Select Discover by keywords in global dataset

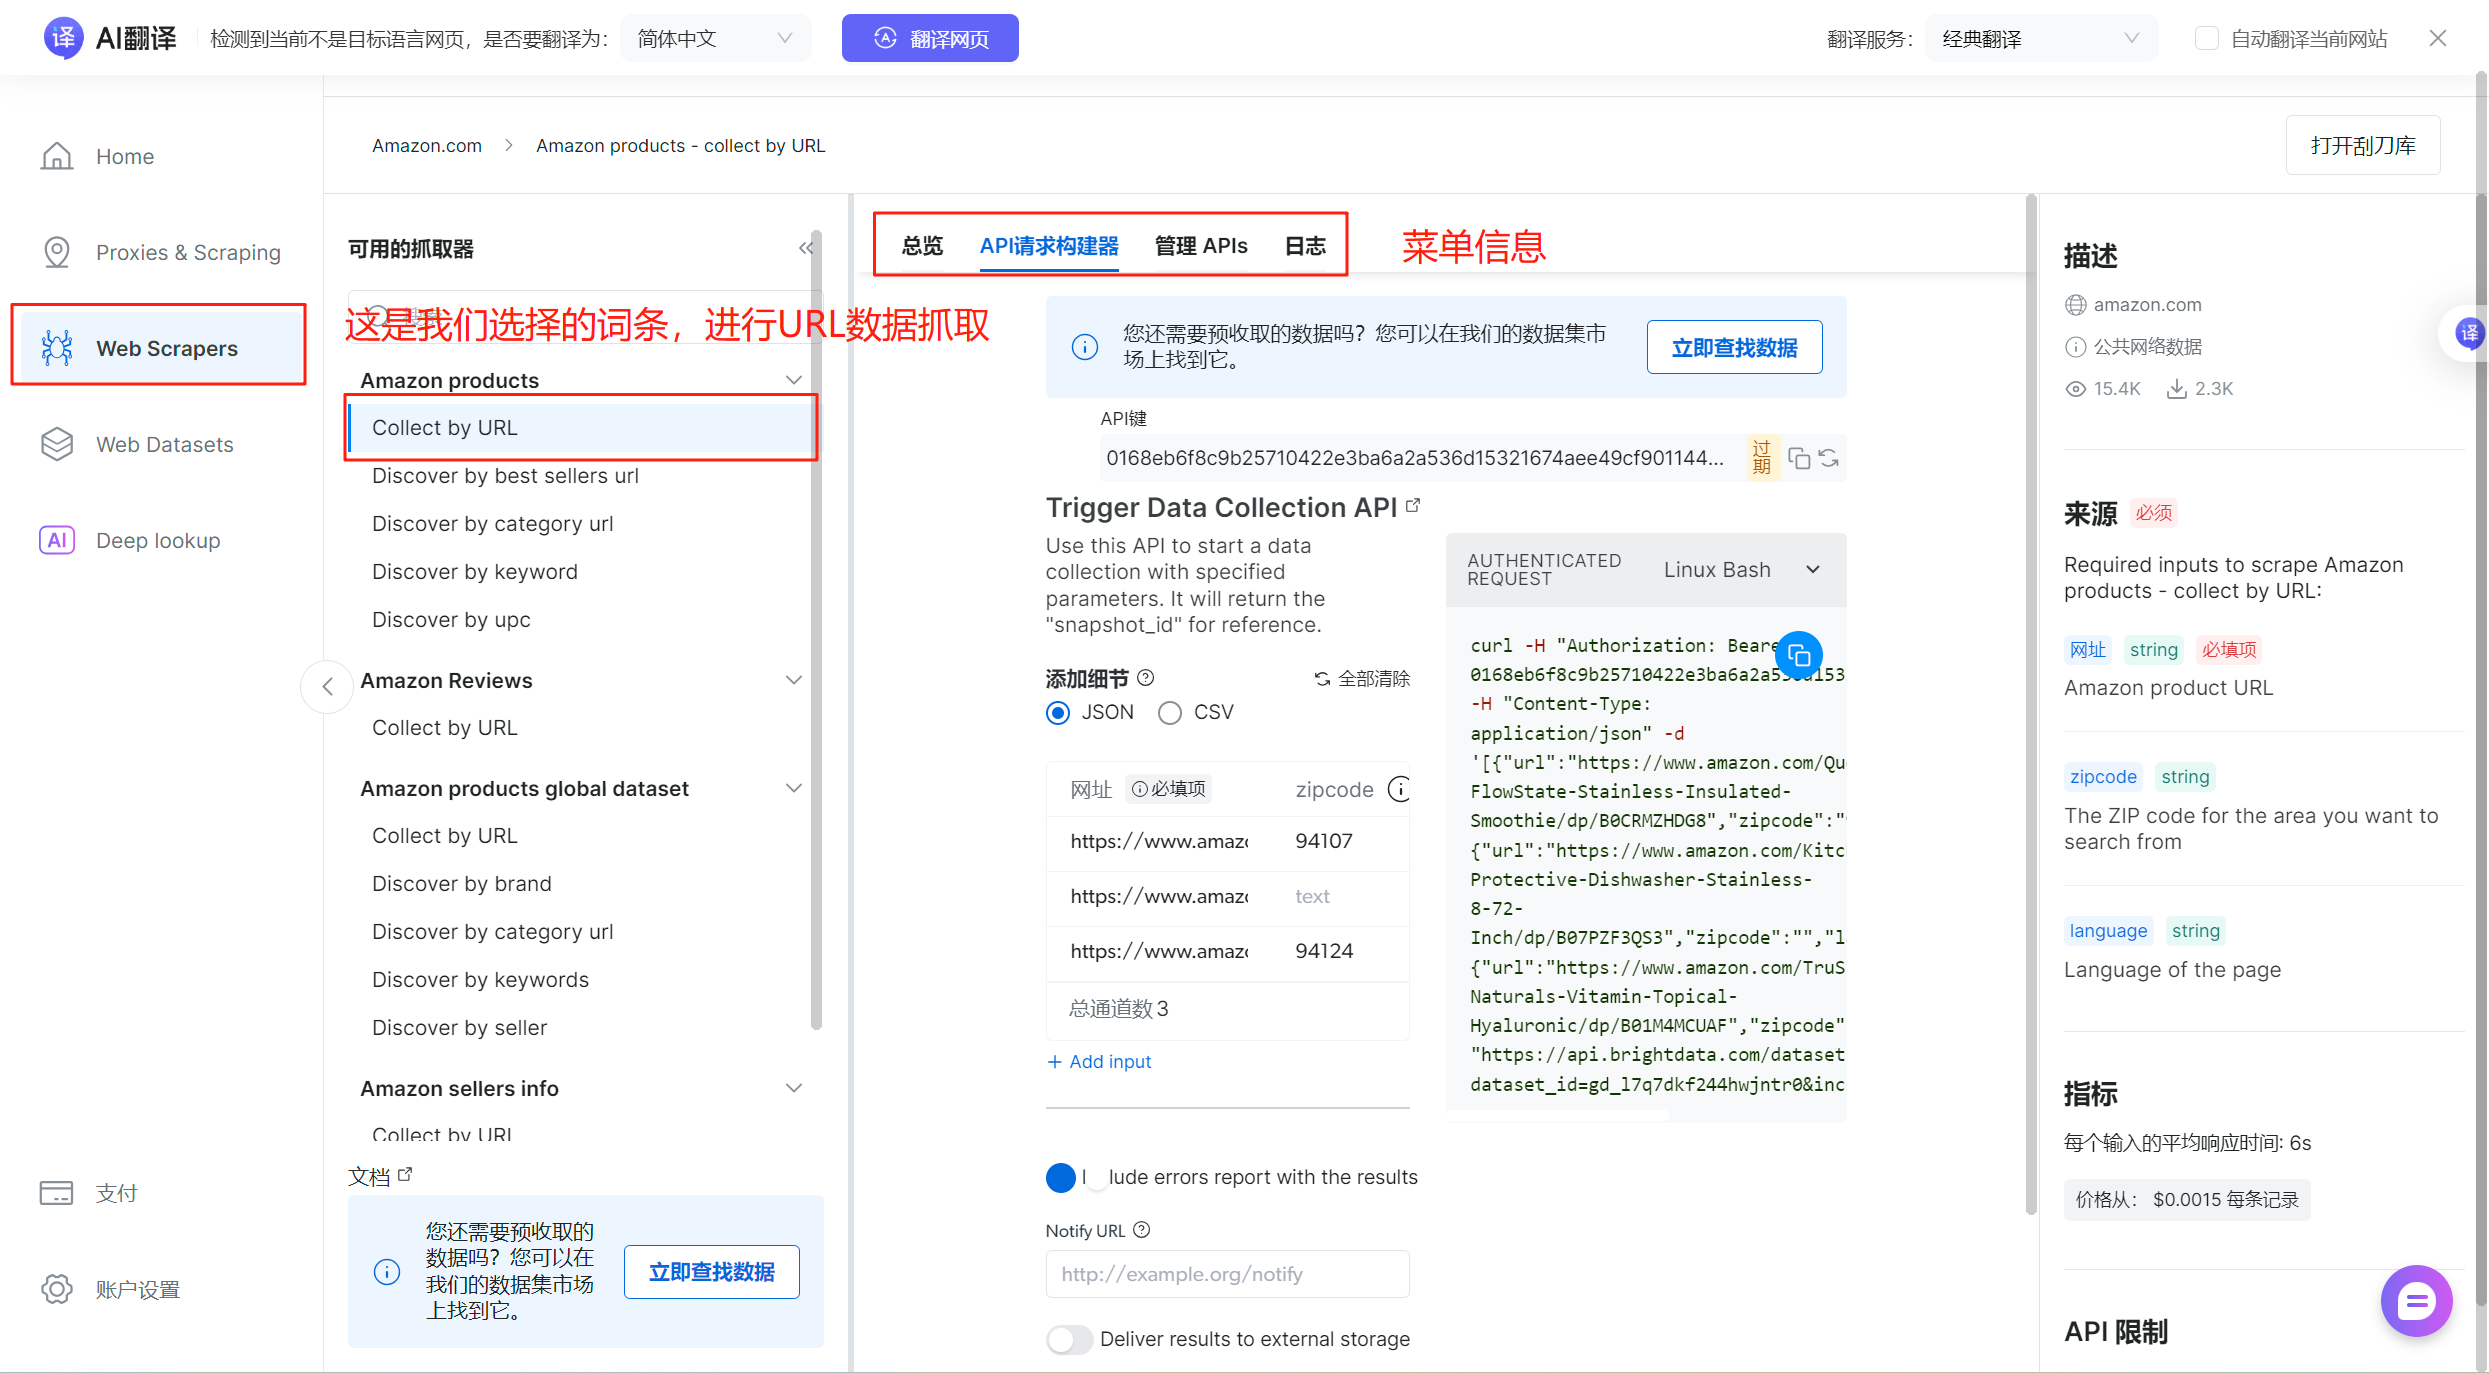click(x=480, y=979)
